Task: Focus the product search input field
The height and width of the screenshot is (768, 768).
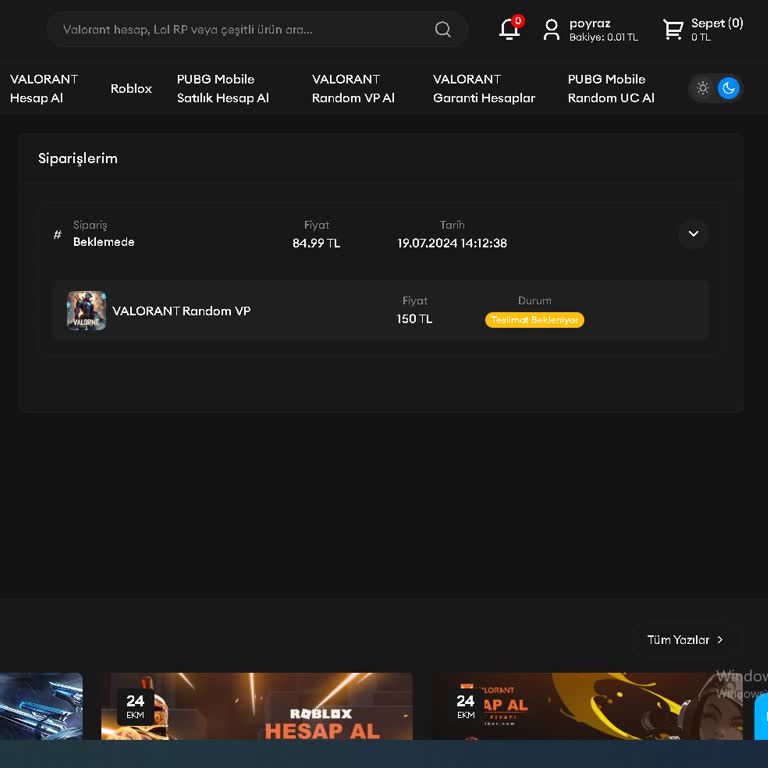Action: 240,30
